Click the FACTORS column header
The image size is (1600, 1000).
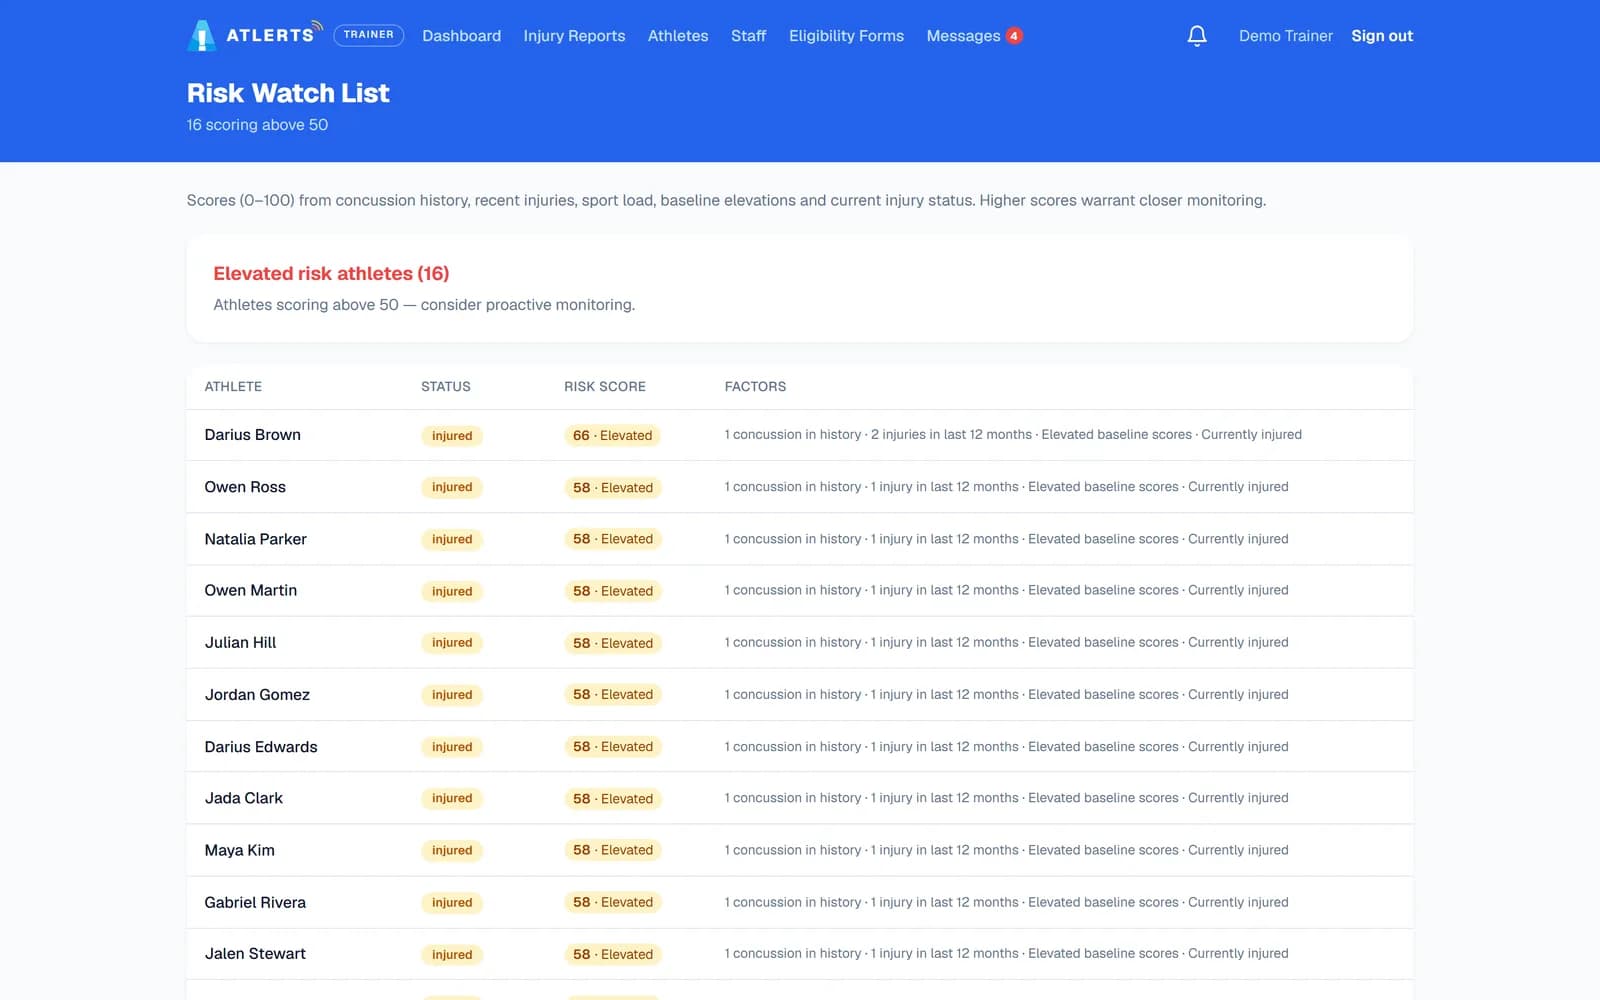click(755, 386)
